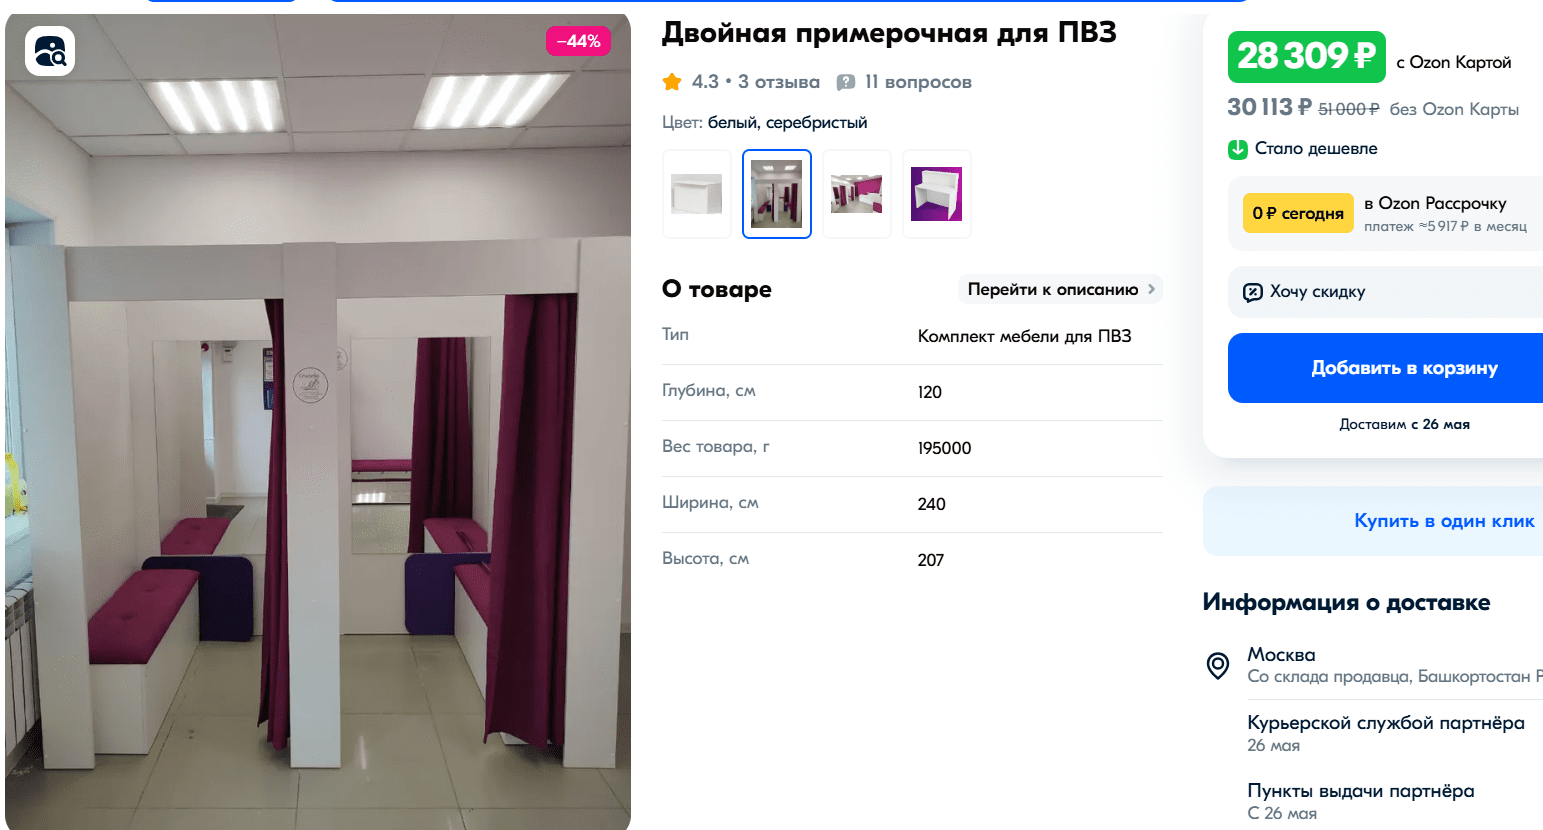
Task: Click 0 ₽ сегодня installment badge
Action: (x=1298, y=213)
